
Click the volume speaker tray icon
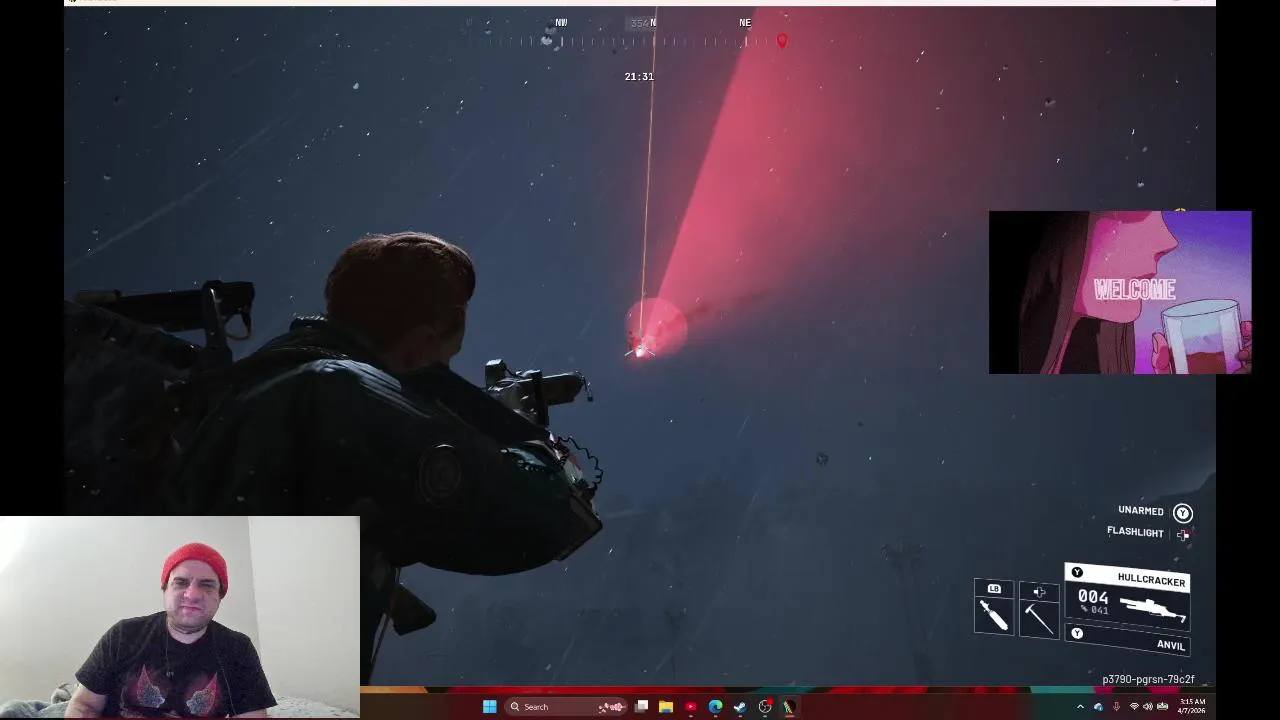1148,707
